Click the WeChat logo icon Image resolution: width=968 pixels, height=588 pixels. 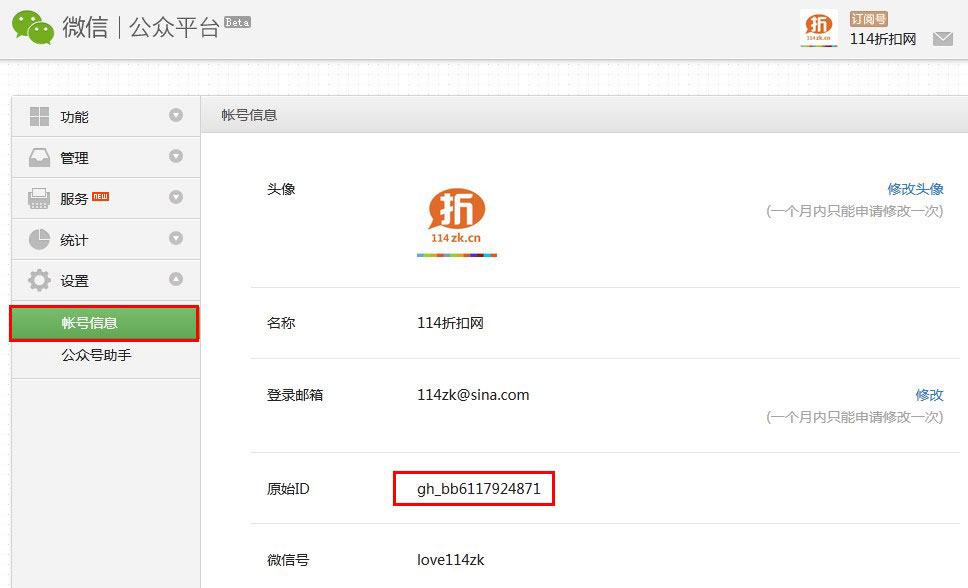point(33,27)
